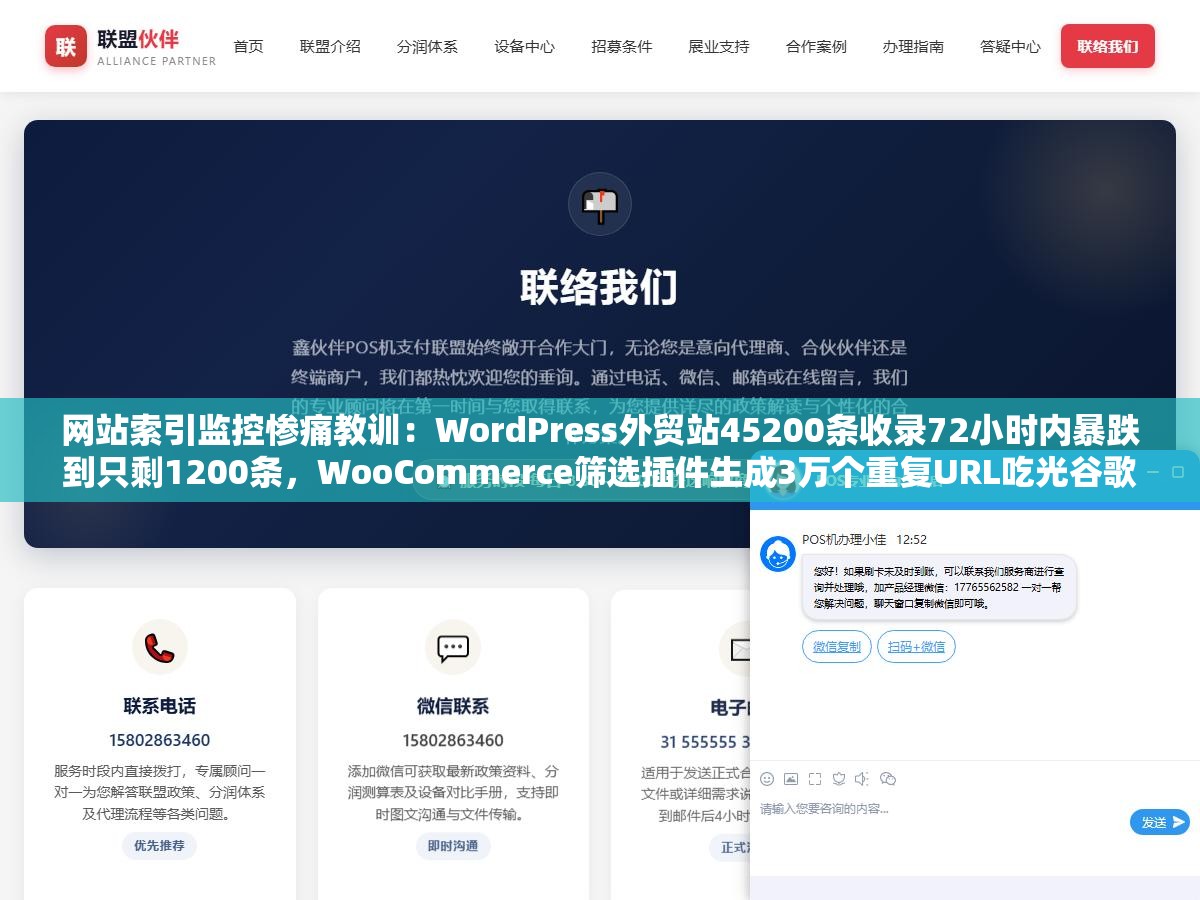Click the 12:52 chat timestamp
This screenshot has height=900, width=1200.
coord(911,539)
